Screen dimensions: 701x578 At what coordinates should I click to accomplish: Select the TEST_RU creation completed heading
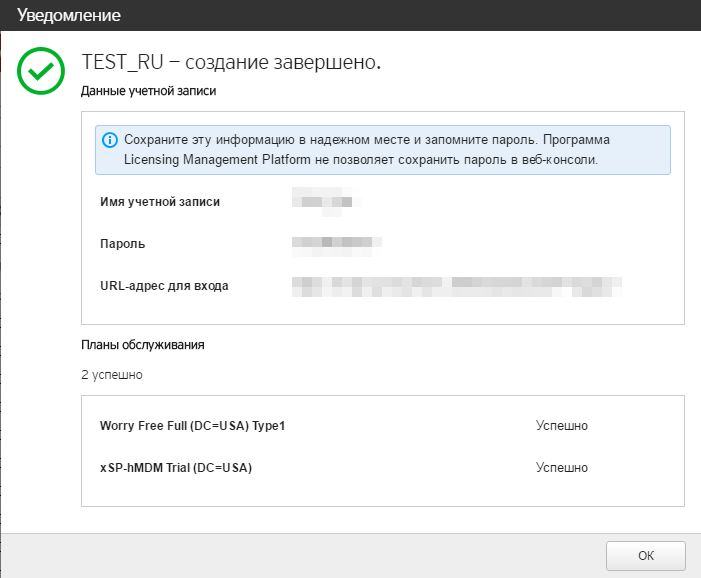pos(231,63)
